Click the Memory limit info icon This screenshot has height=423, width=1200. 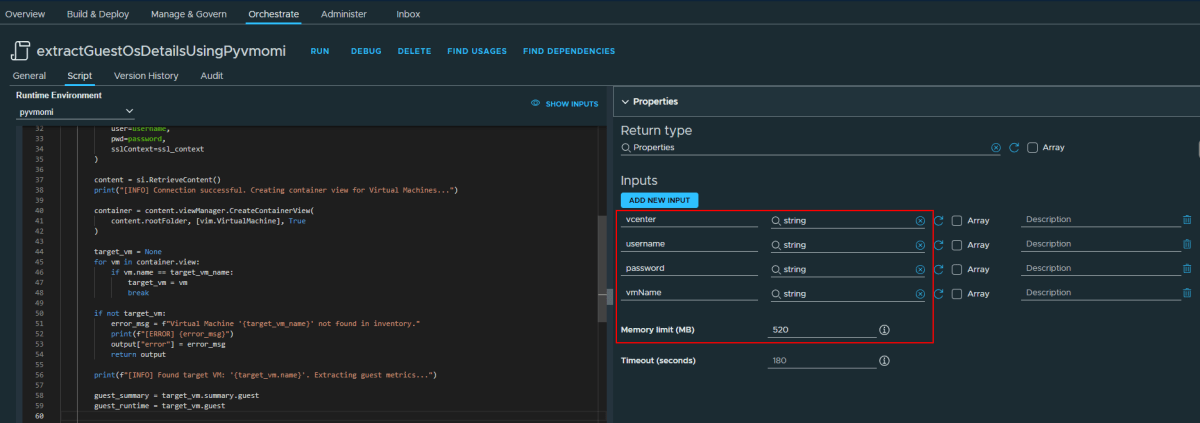tap(884, 329)
